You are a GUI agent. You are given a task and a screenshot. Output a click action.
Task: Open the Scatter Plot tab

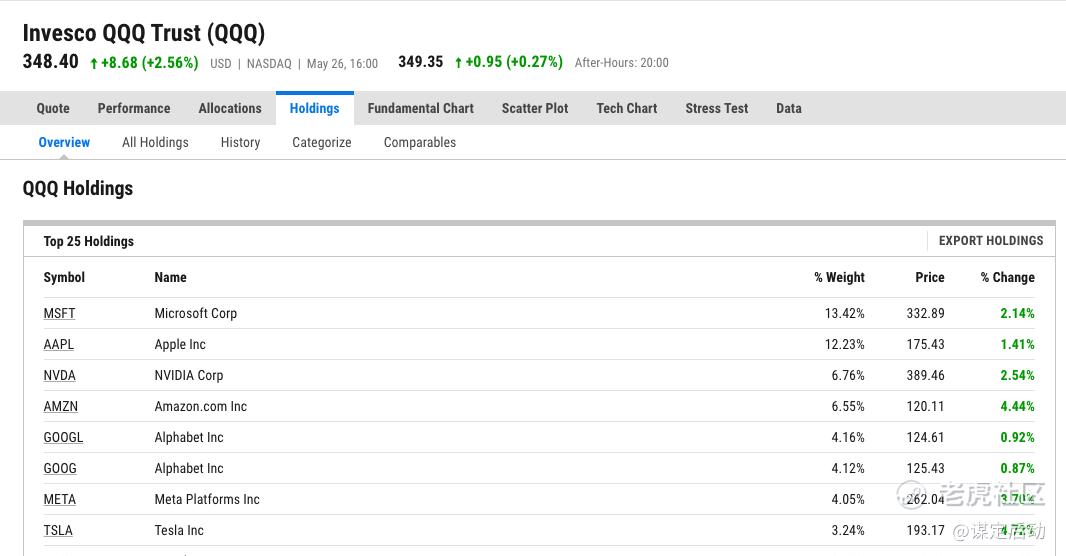[x=535, y=108]
